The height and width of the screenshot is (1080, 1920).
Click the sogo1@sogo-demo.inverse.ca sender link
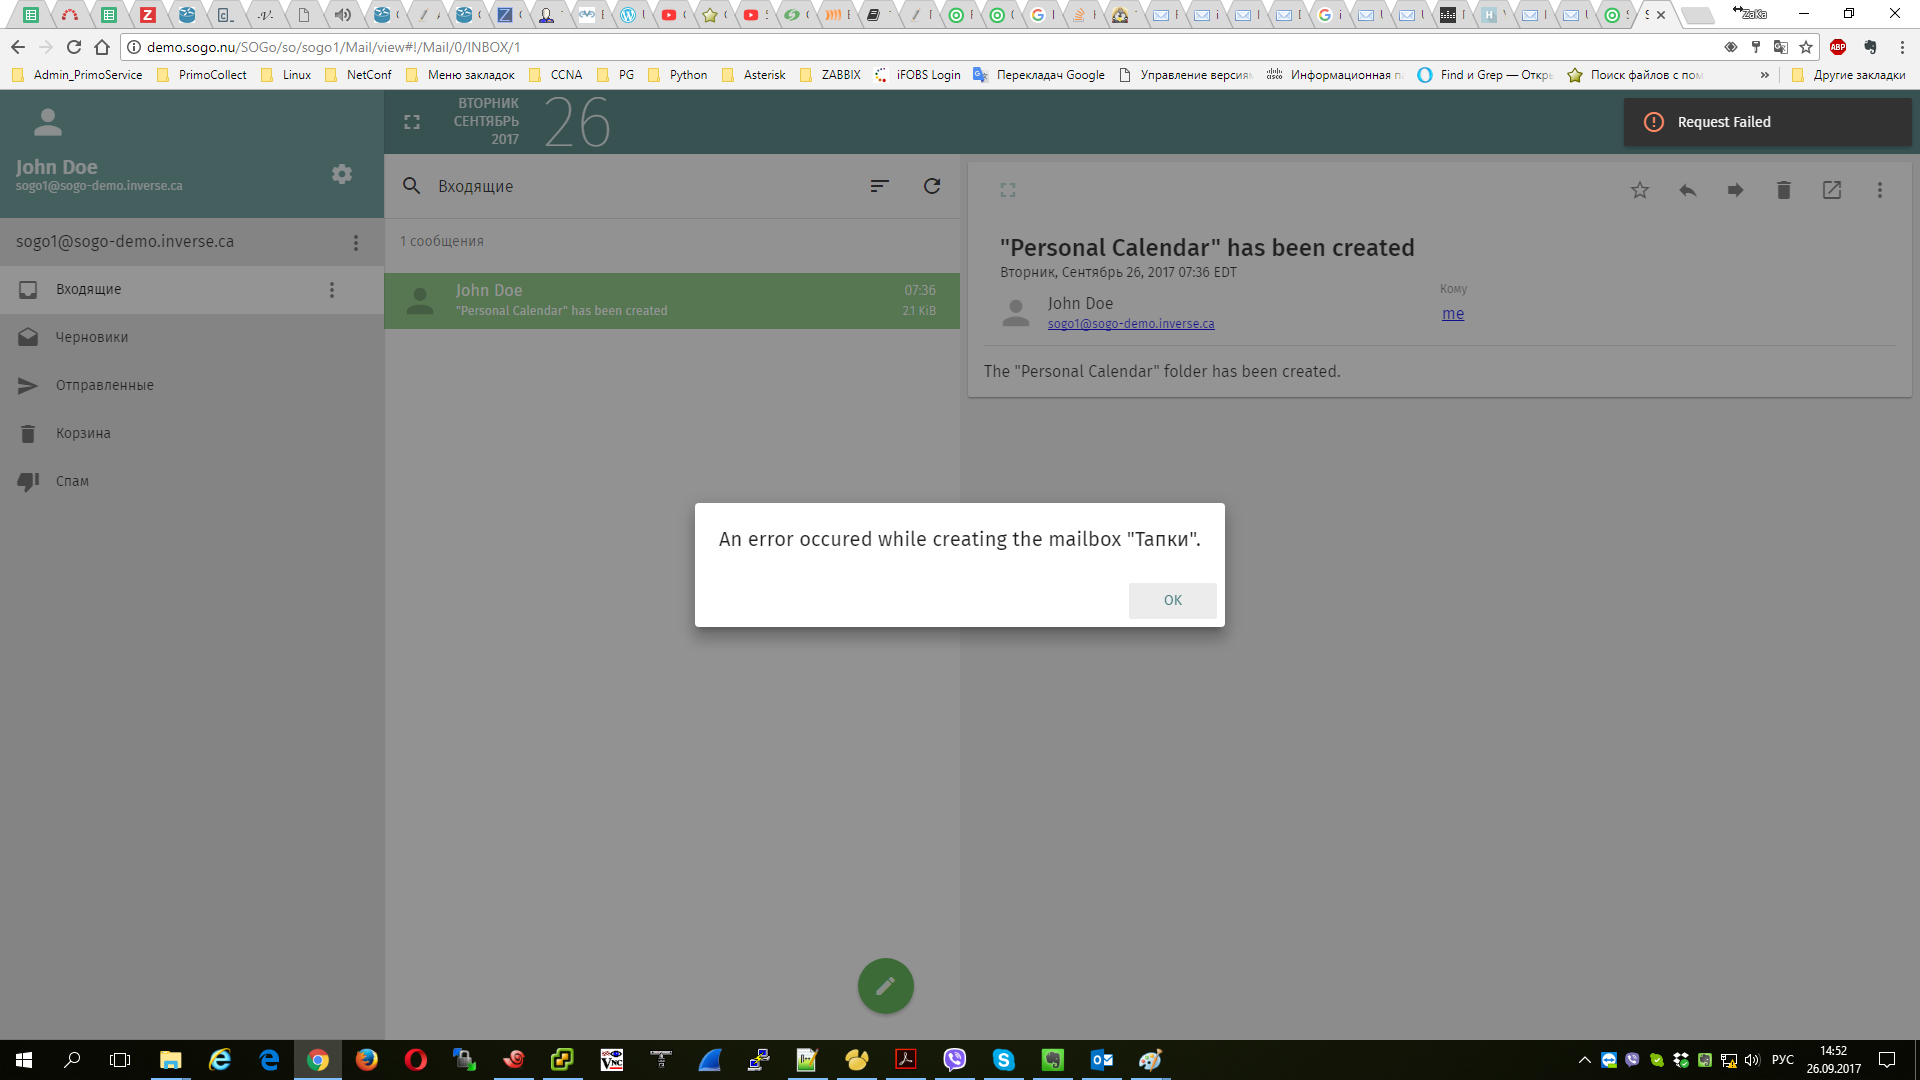pyautogui.click(x=1130, y=324)
